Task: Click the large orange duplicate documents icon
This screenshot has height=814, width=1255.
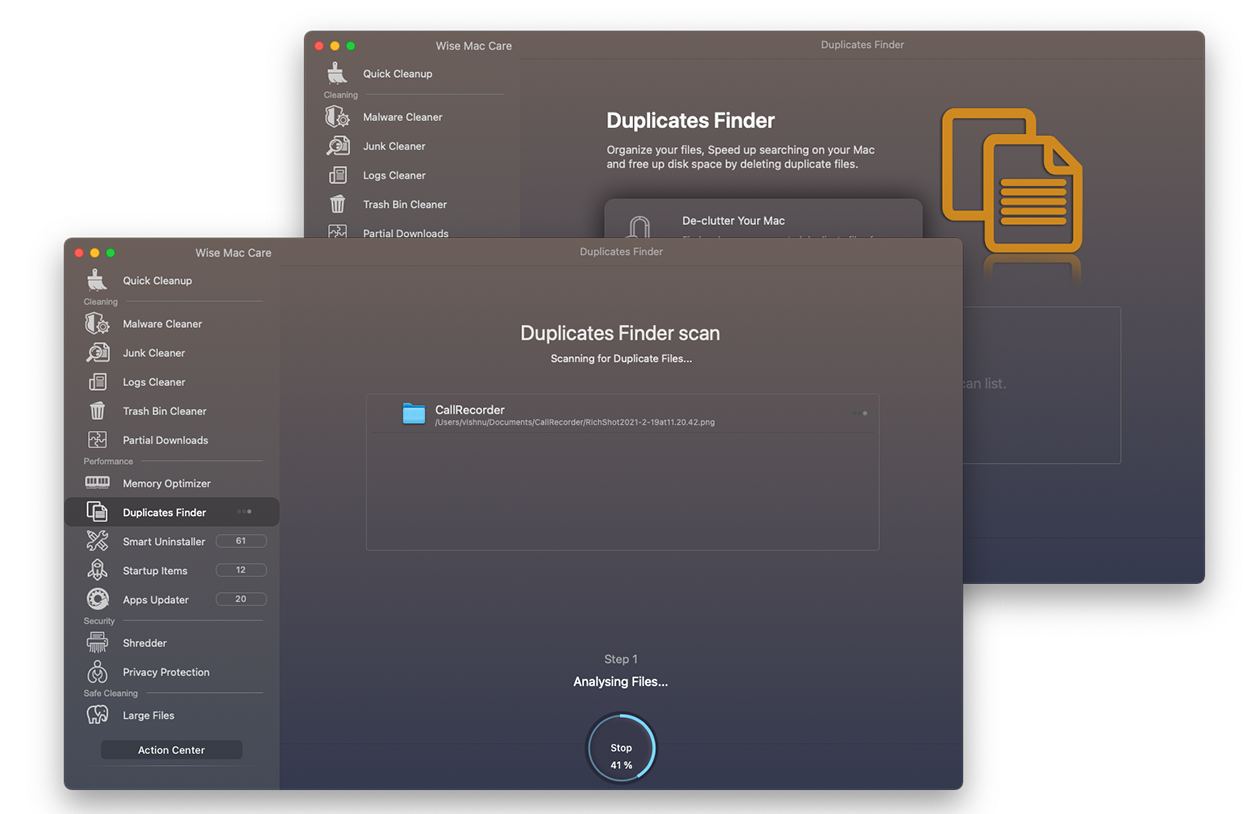Action: point(1012,180)
